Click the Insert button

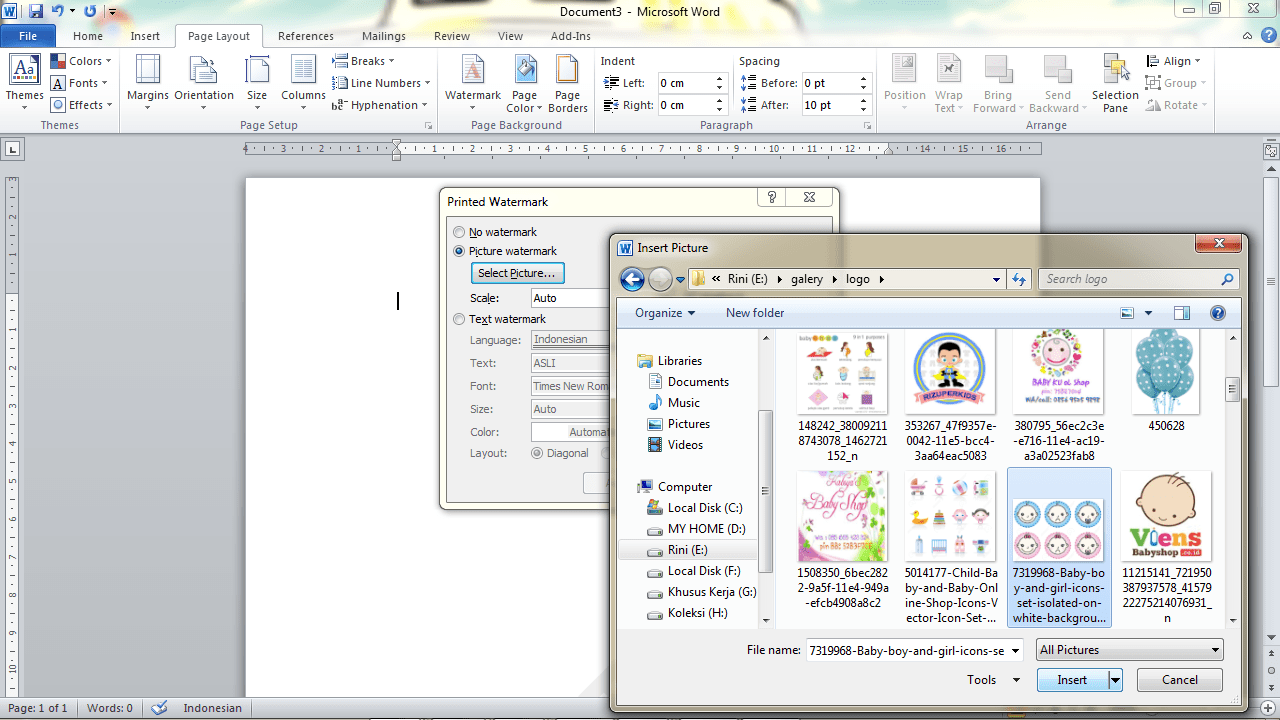1071,679
